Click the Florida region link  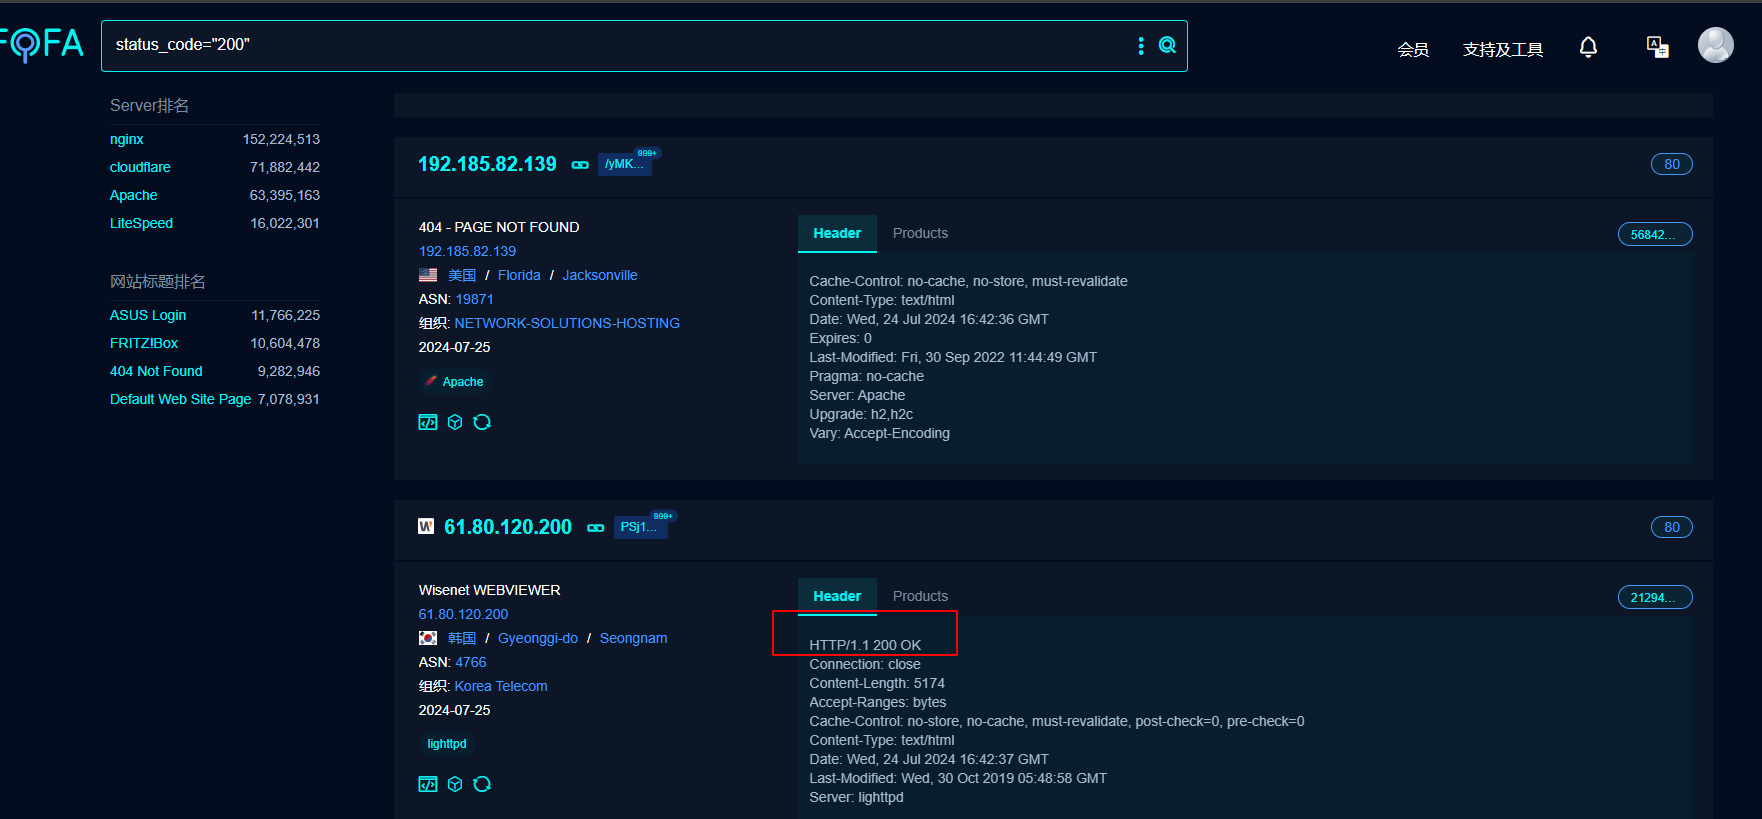(519, 275)
